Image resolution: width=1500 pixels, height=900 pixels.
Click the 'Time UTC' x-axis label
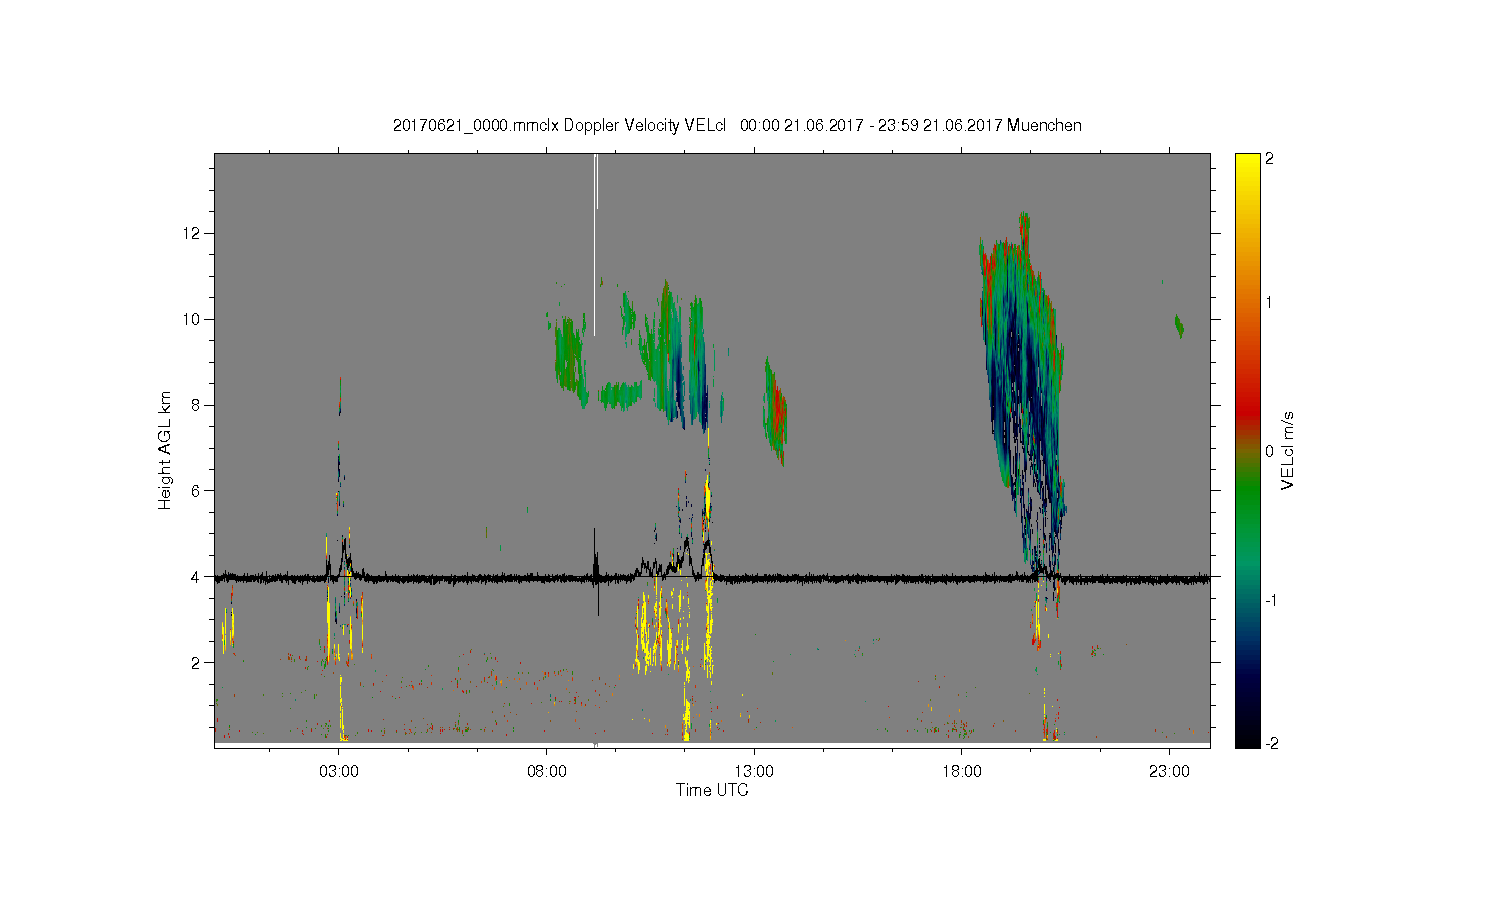(x=712, y=790)
